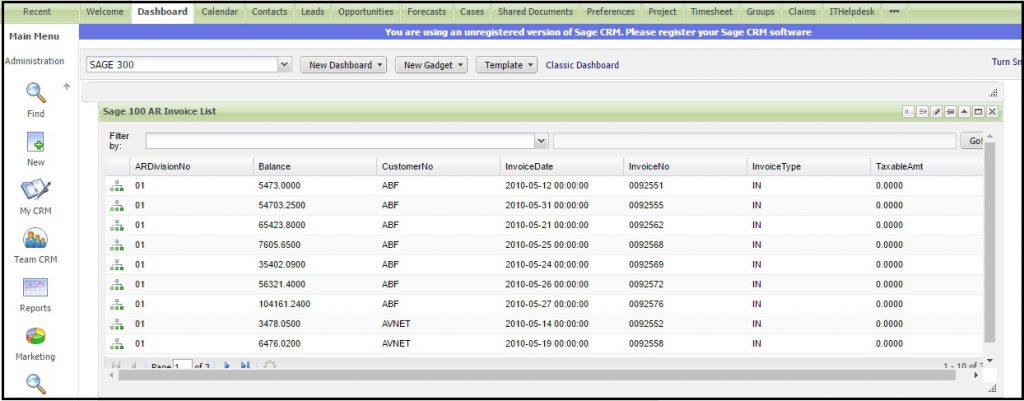Sort by the Balance column header
The image size is (1024, 401).
point(315,167)
